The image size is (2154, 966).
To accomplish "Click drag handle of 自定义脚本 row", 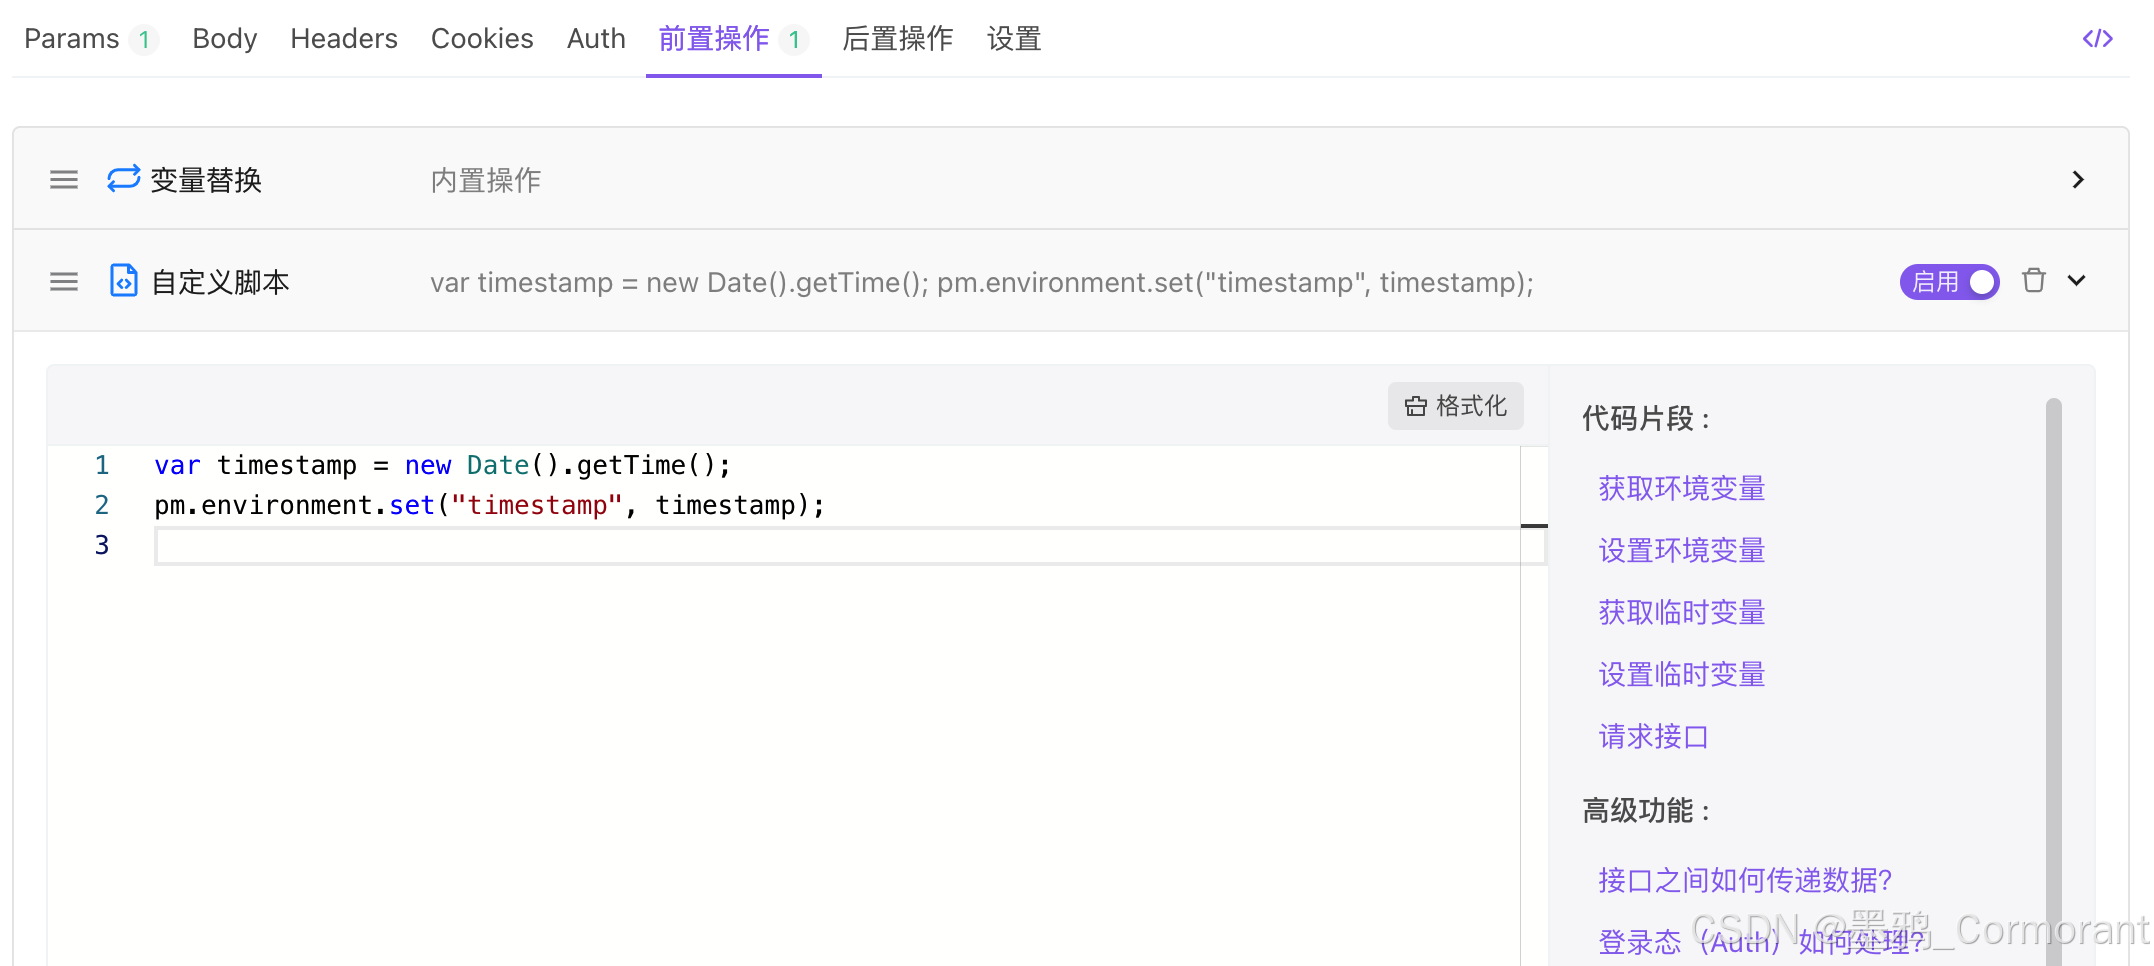I will point(64,282).
